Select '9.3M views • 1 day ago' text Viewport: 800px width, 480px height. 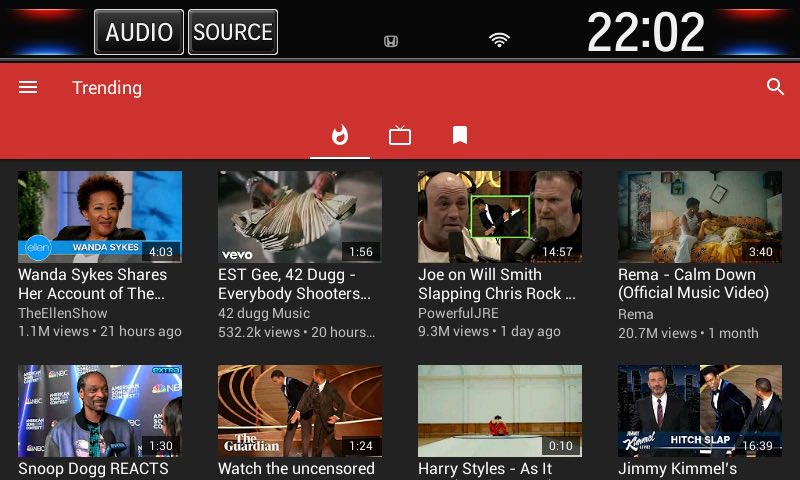(489, 331)
